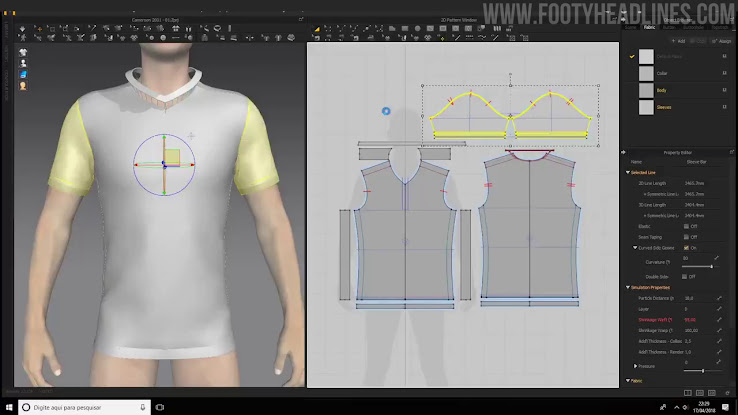Click the orange avatar head icon in 3D view
The image size is (738, 415).
click(23, 86)
